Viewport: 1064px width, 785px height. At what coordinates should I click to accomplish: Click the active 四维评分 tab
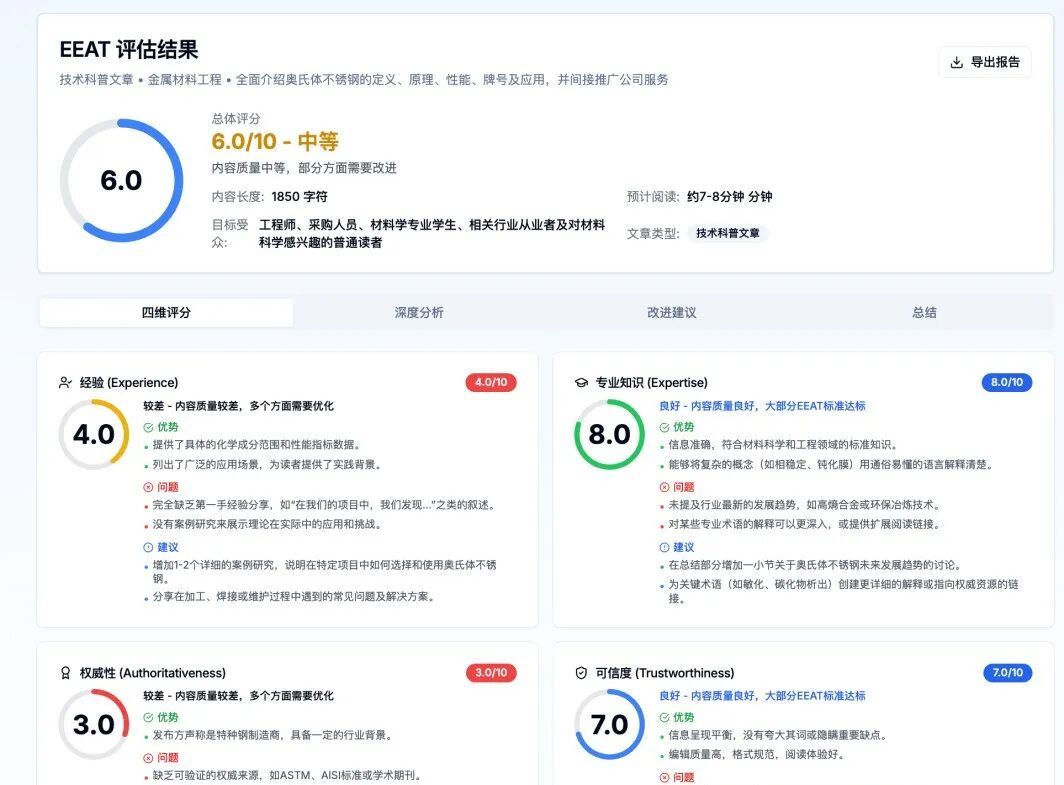click(165, 312)
